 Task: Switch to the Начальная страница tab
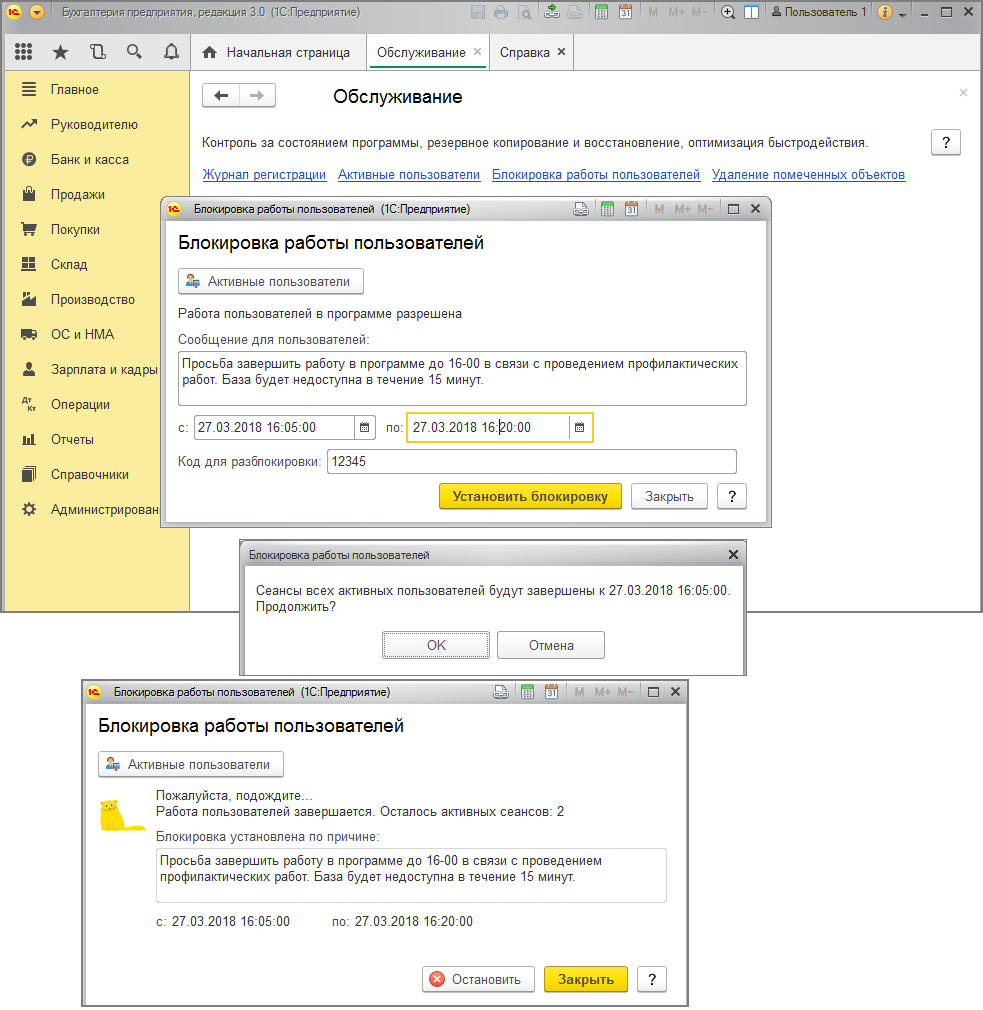[x=277, y=52]
